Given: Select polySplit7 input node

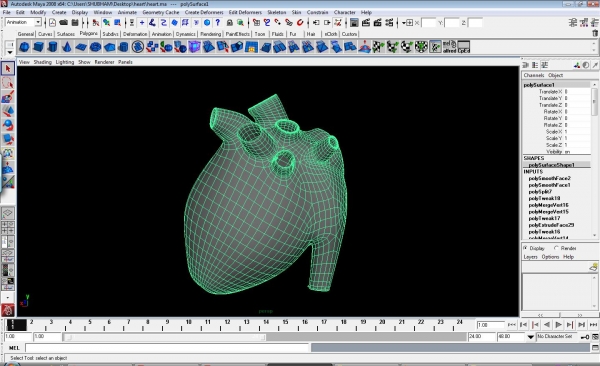Looking at the screenshot, I should pos(540,192).
